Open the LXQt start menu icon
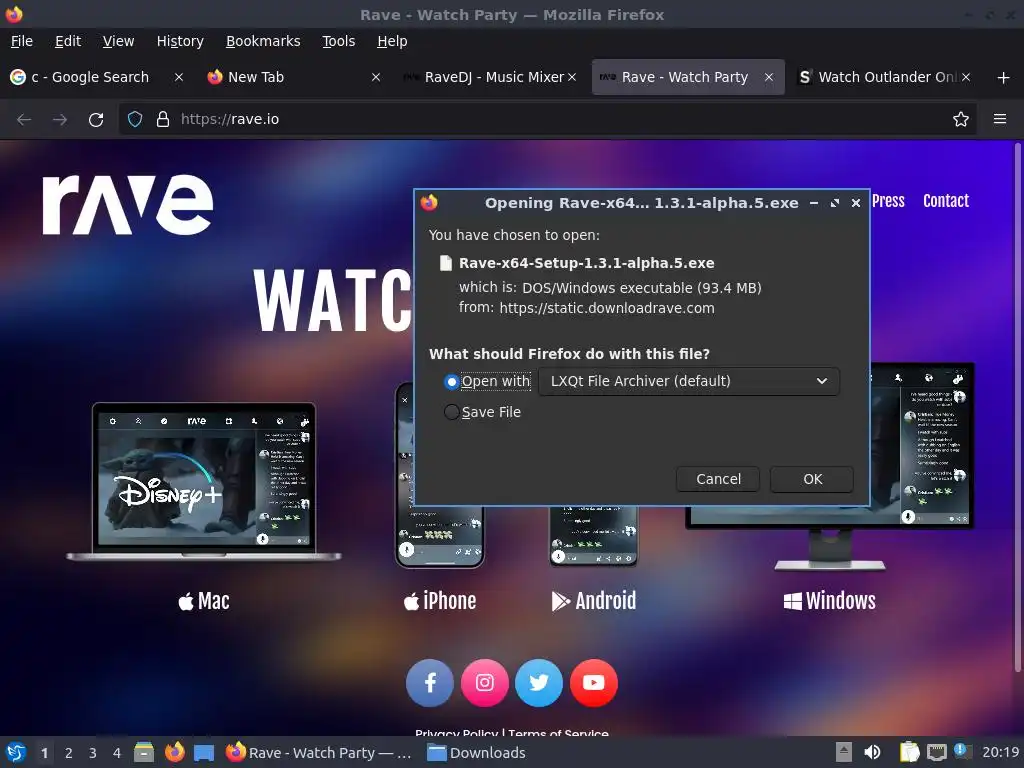The height and width of the screenshot is (768, 1024). (16, 753)
